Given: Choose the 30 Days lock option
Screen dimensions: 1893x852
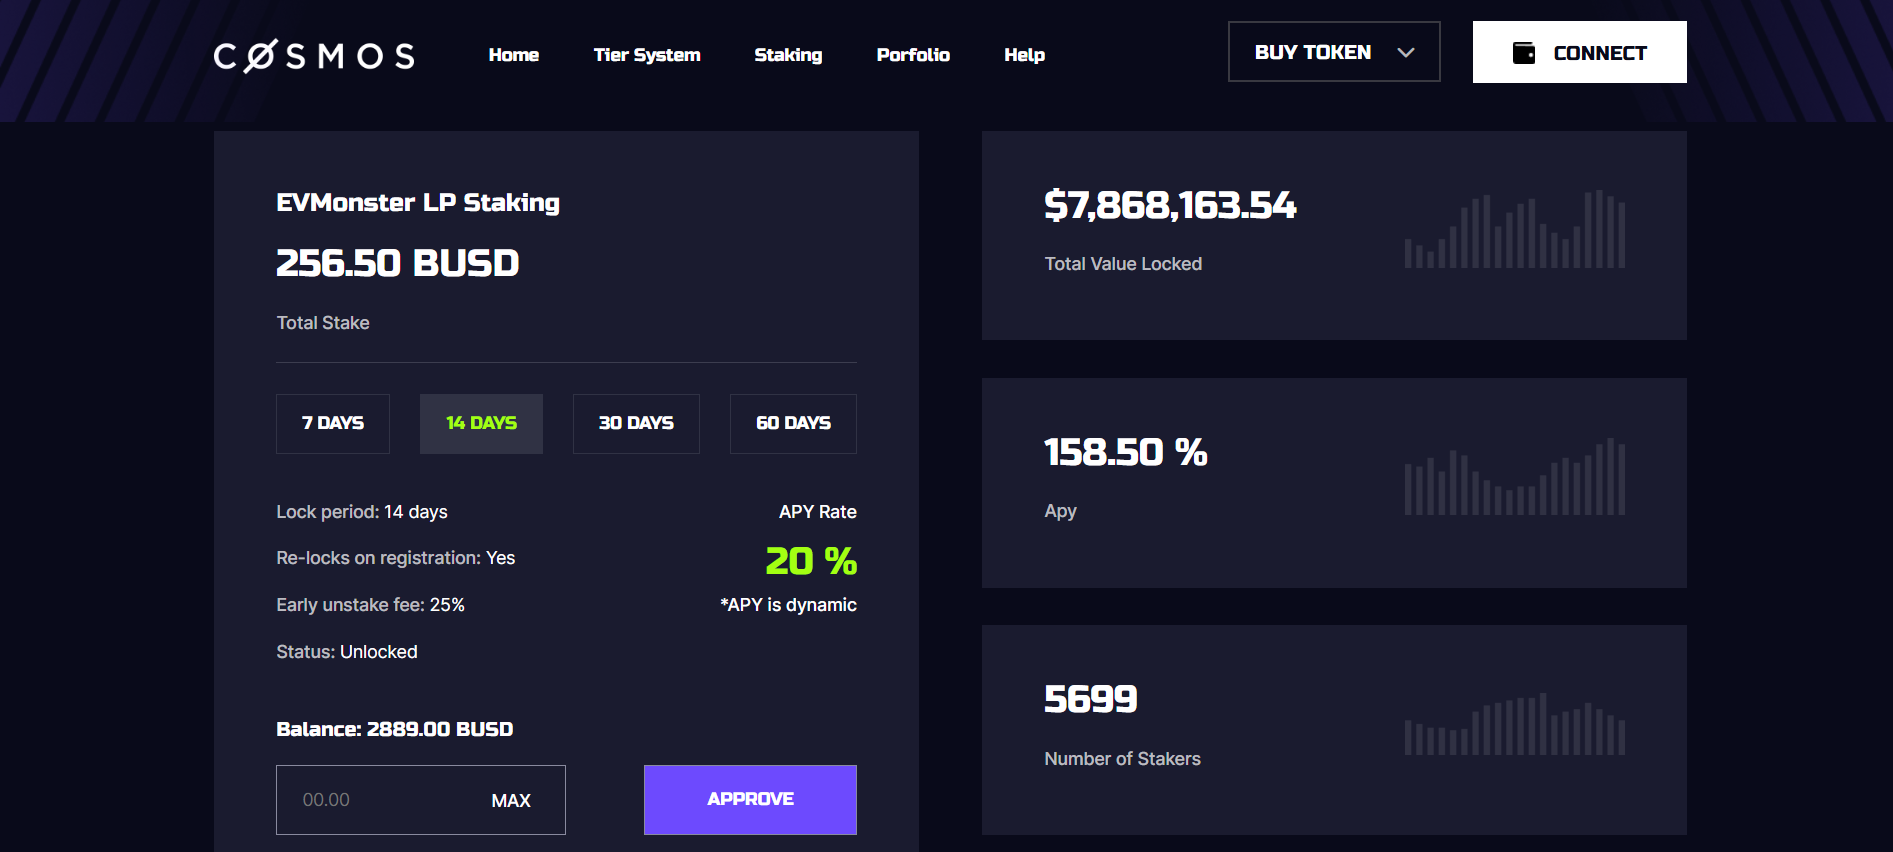Looking at the screenshot, I should [636, 424].
